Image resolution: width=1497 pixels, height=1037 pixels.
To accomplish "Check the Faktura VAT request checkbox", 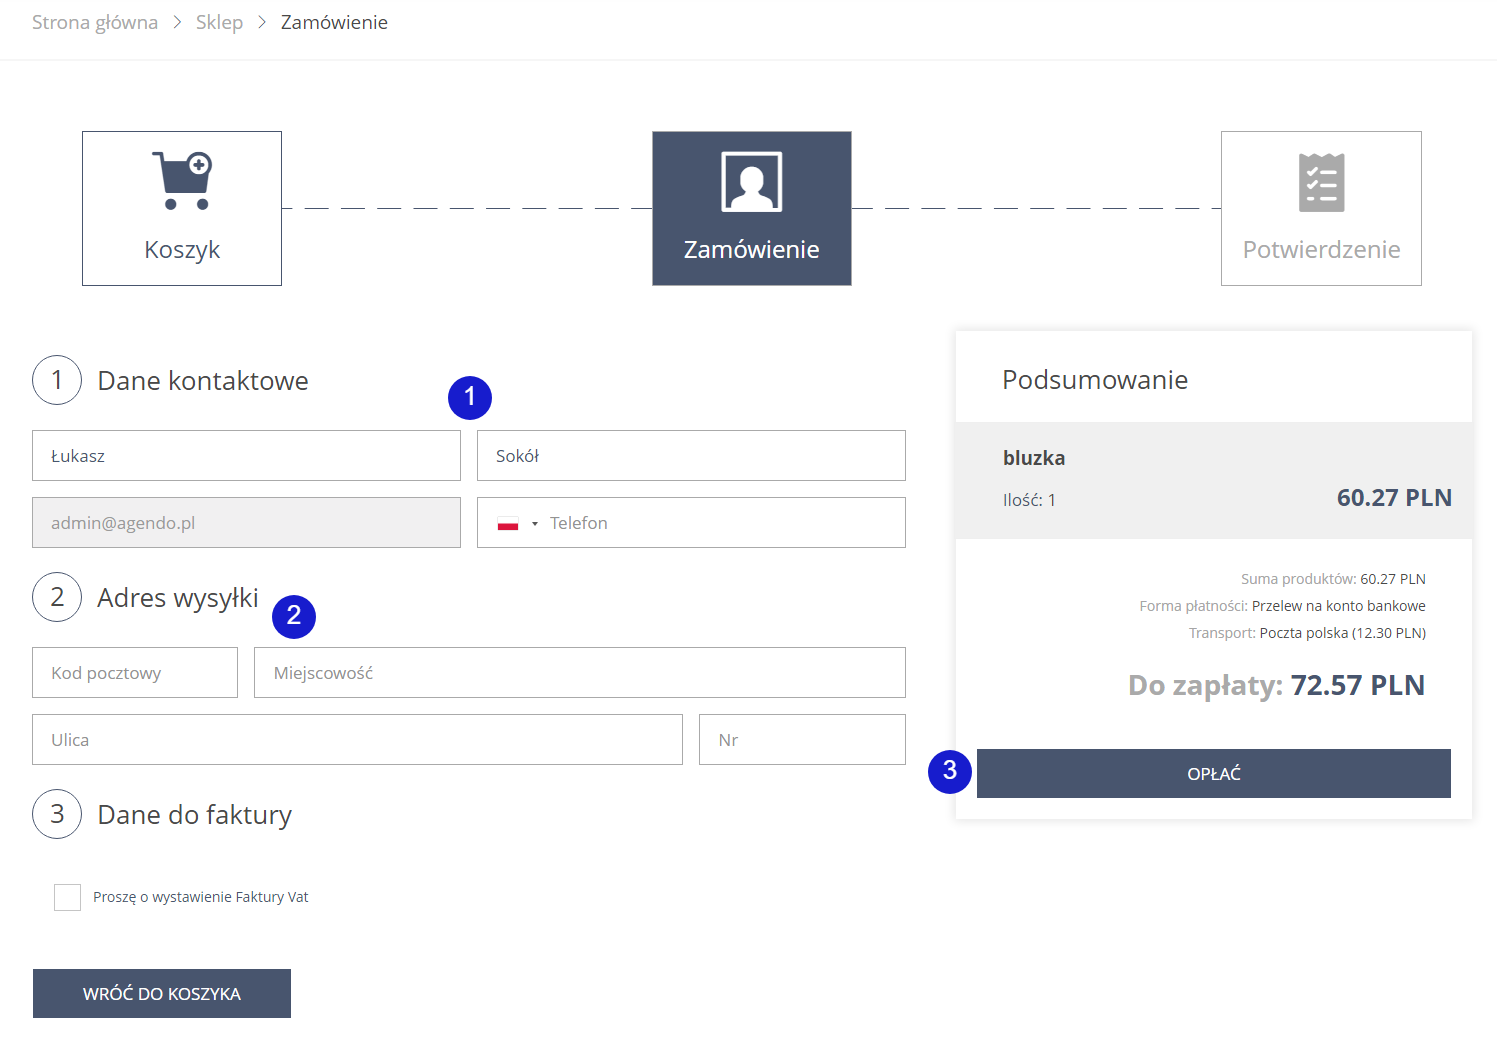I will click(68, 897).
